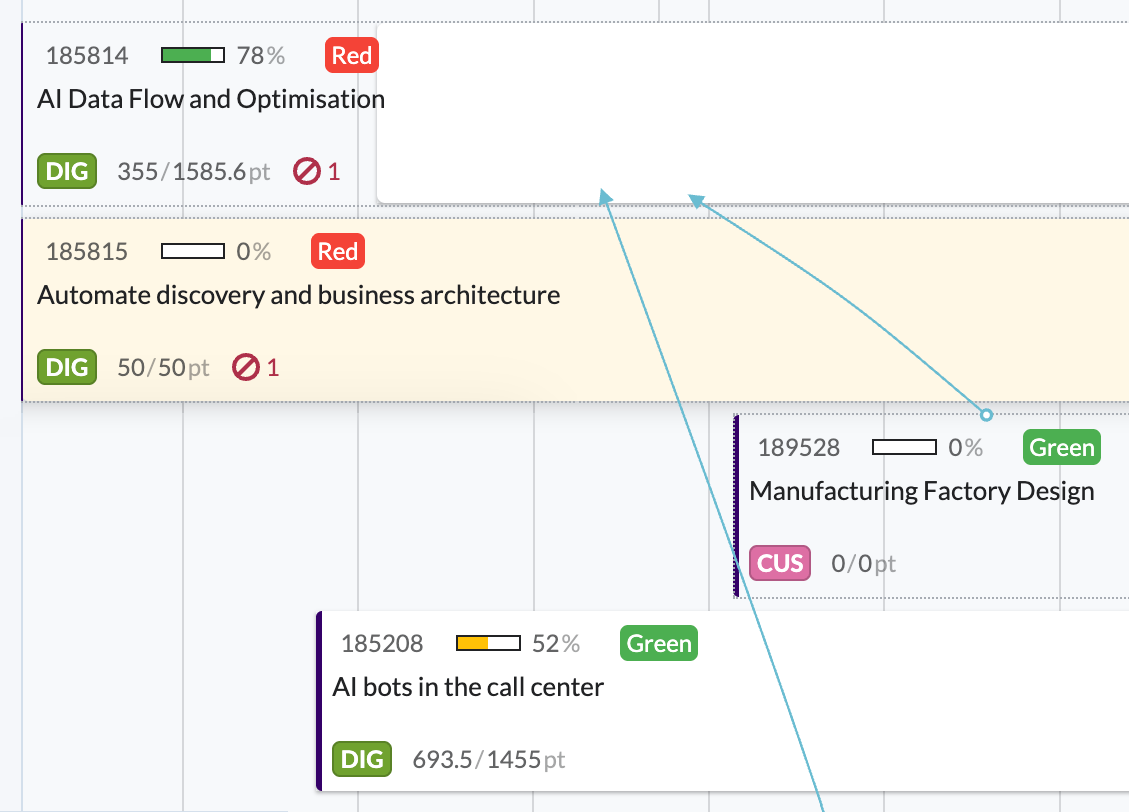Image resolution: width=1129 pixels, height=812 pixels.
Task: Click the Green status badge on card 185208
Action: (658, 644)
